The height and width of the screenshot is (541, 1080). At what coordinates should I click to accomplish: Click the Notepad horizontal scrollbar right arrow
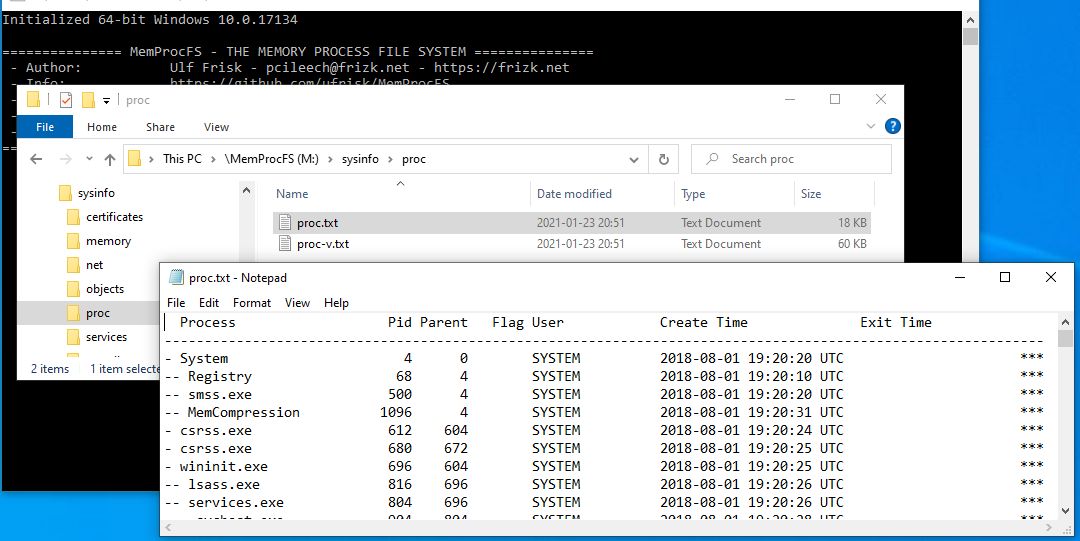pyautogui.click(x=1051, y=528)
